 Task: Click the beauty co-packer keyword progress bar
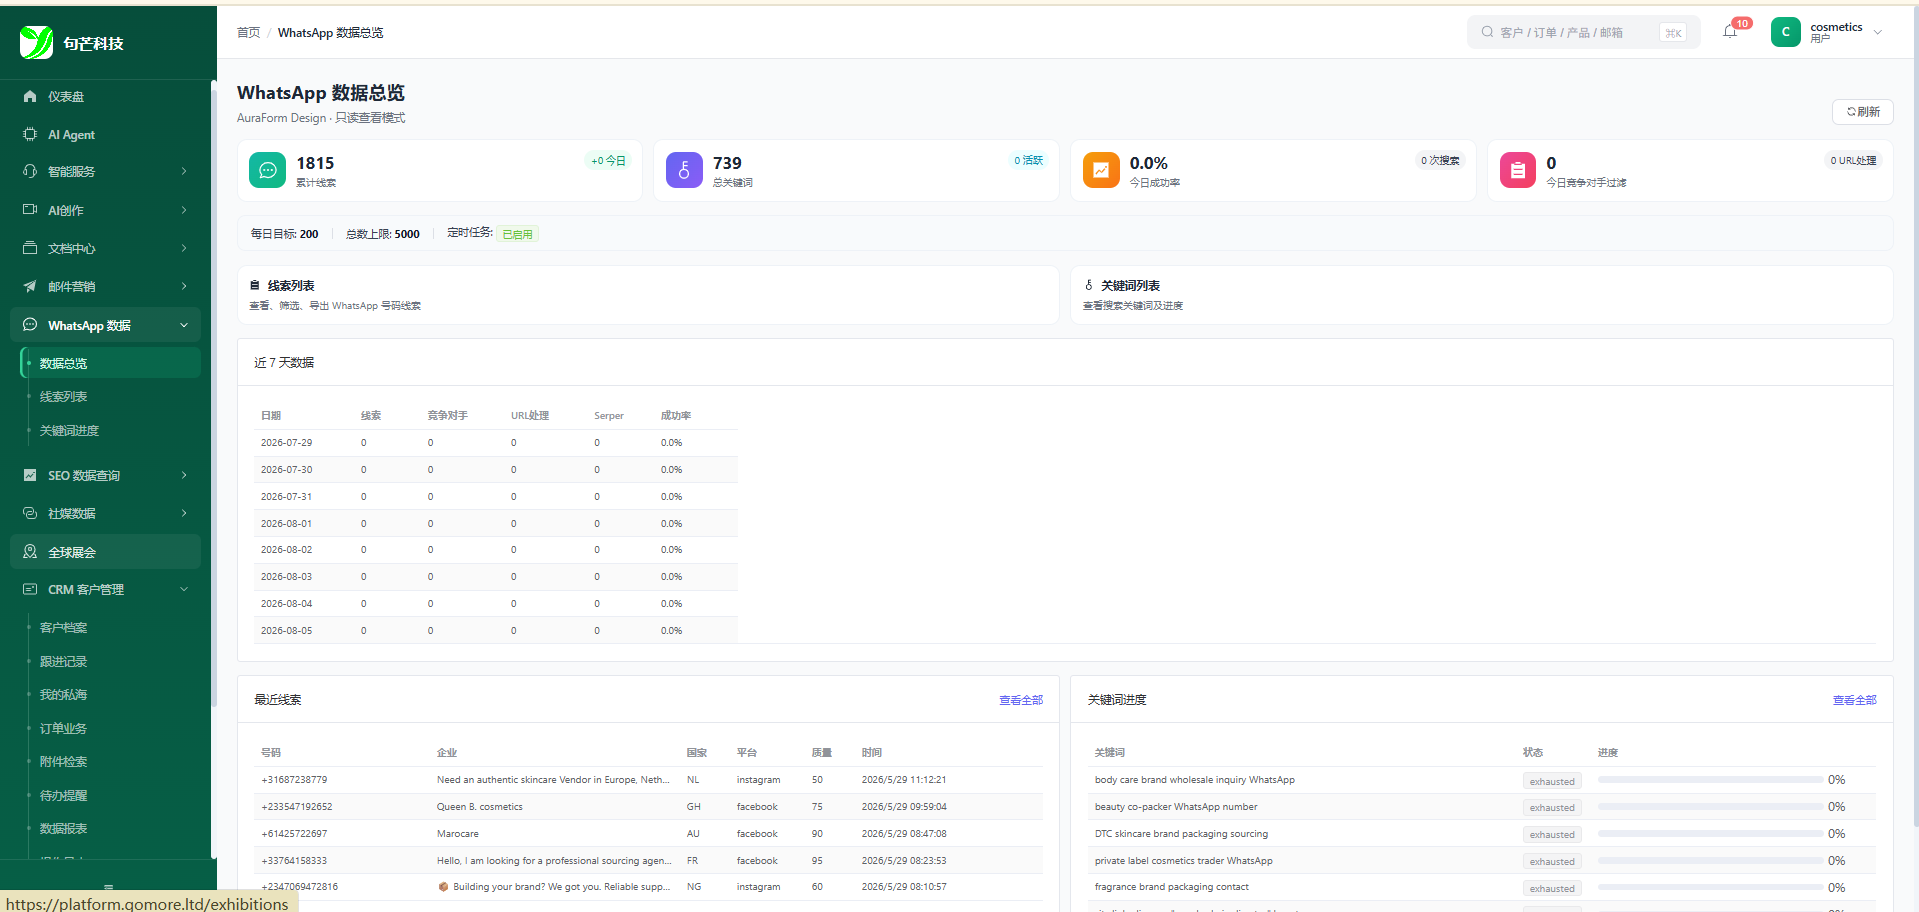1710,807
